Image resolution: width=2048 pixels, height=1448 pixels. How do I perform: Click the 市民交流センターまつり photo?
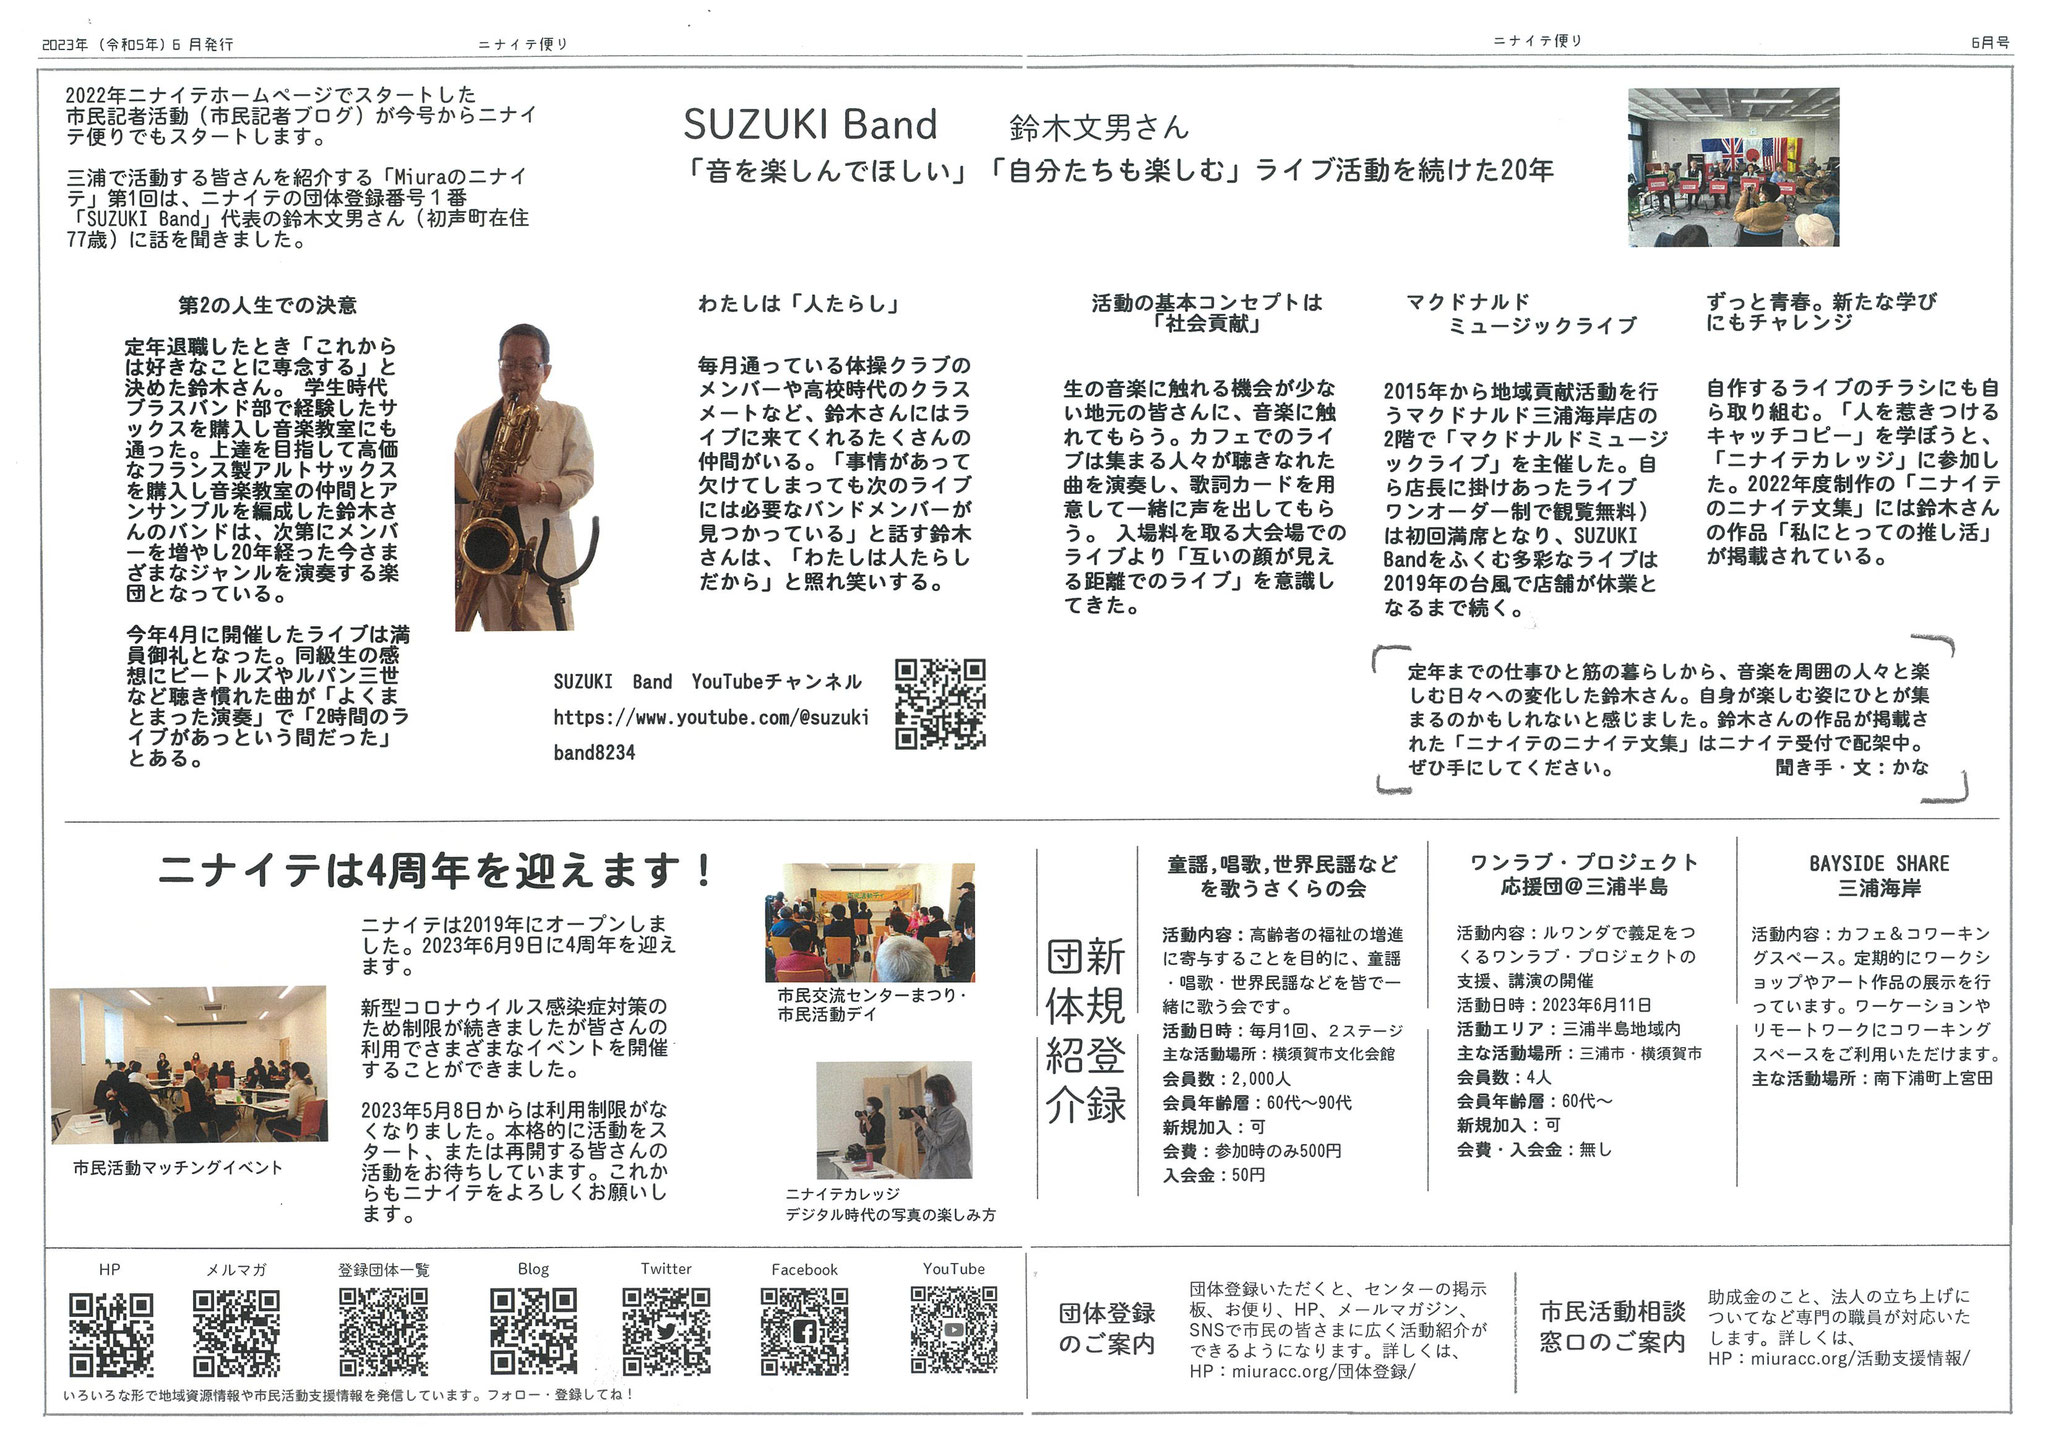click(x=870, y=923)
